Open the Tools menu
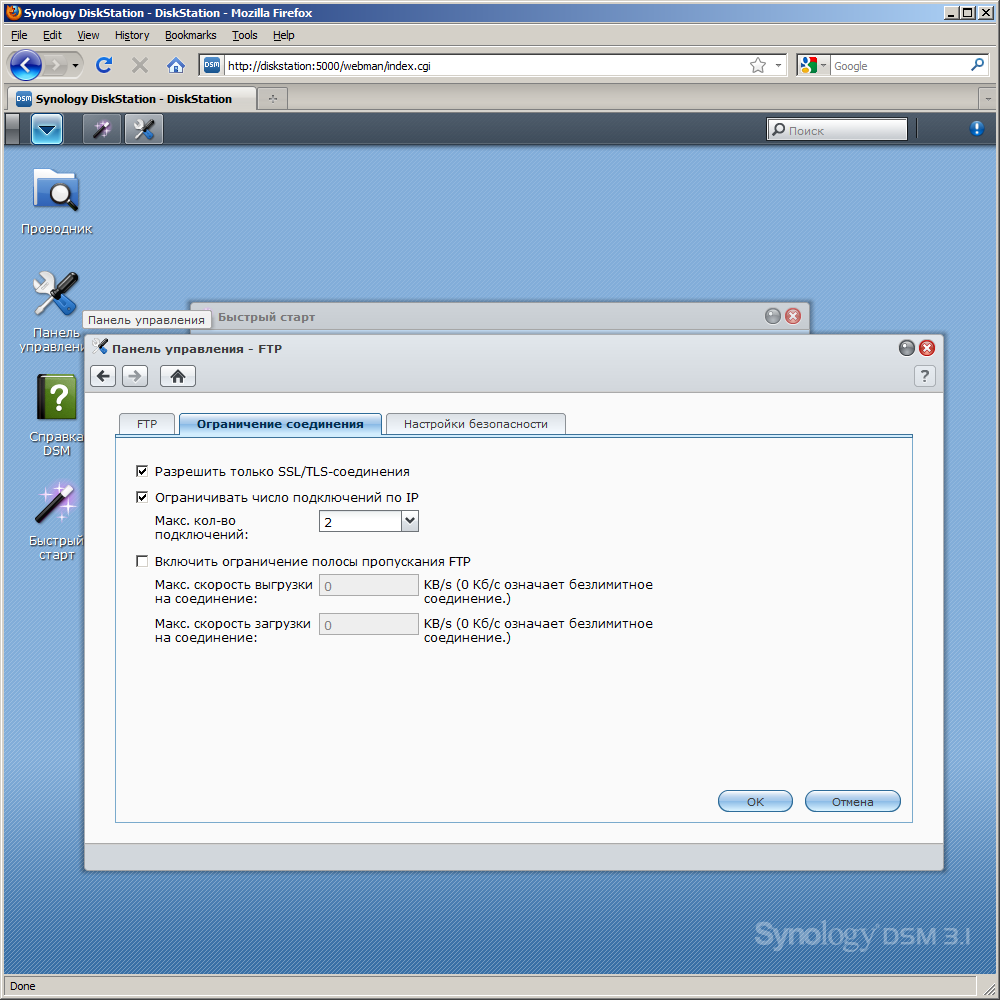 pyautogui.click(x=245, y=35)
